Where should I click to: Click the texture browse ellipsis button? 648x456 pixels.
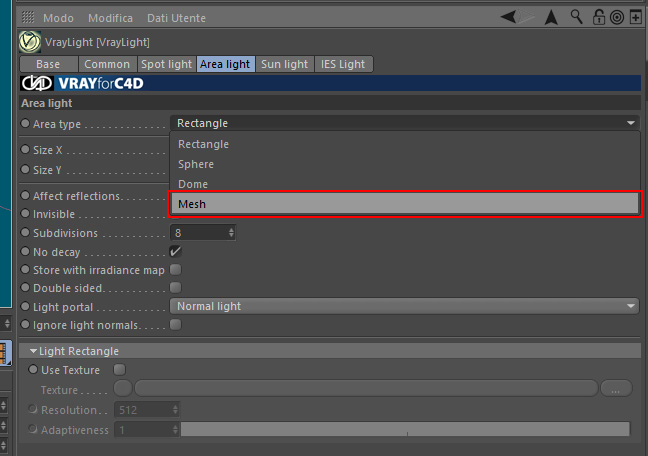click(x=616, y=389)
